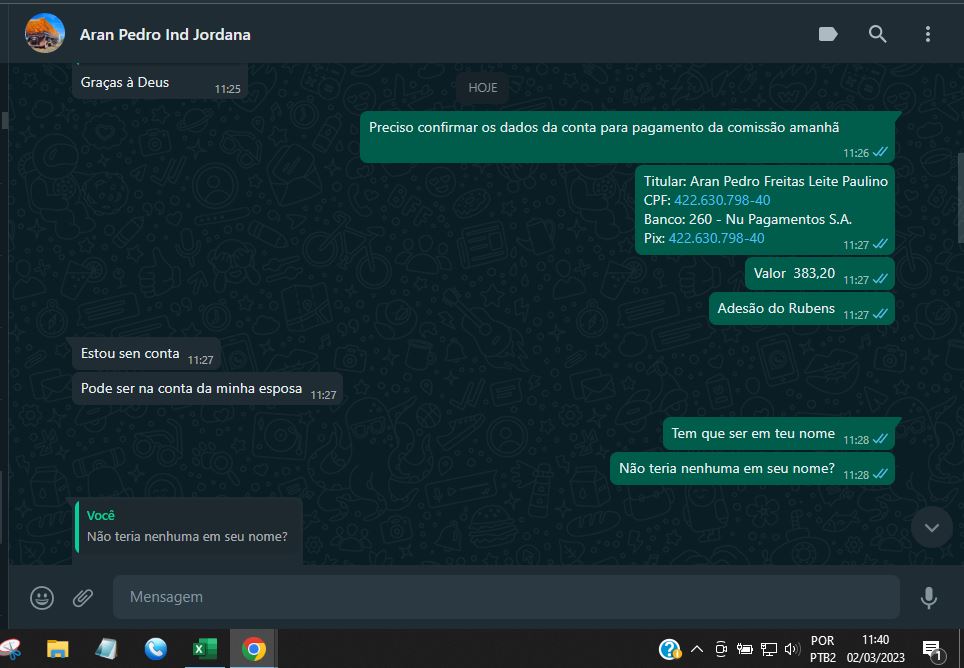The width and height of the screenshot is (964, 668).
Task: Search within this conversation
Action: coord(877,34)
